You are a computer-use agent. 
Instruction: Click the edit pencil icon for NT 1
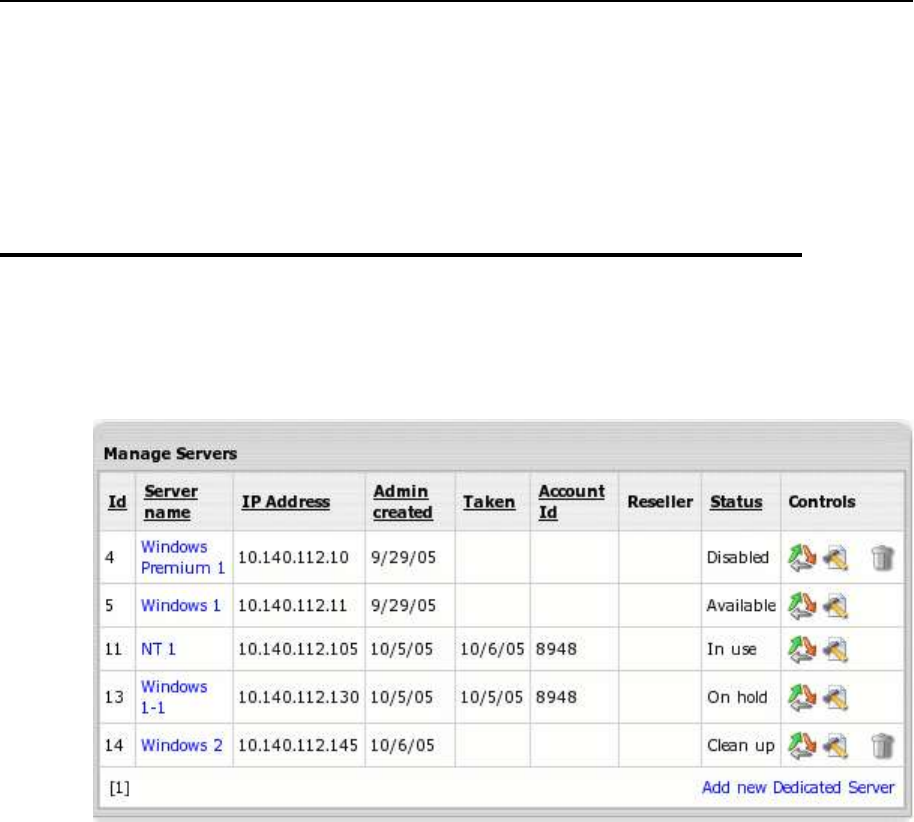(x=835, y=650)
